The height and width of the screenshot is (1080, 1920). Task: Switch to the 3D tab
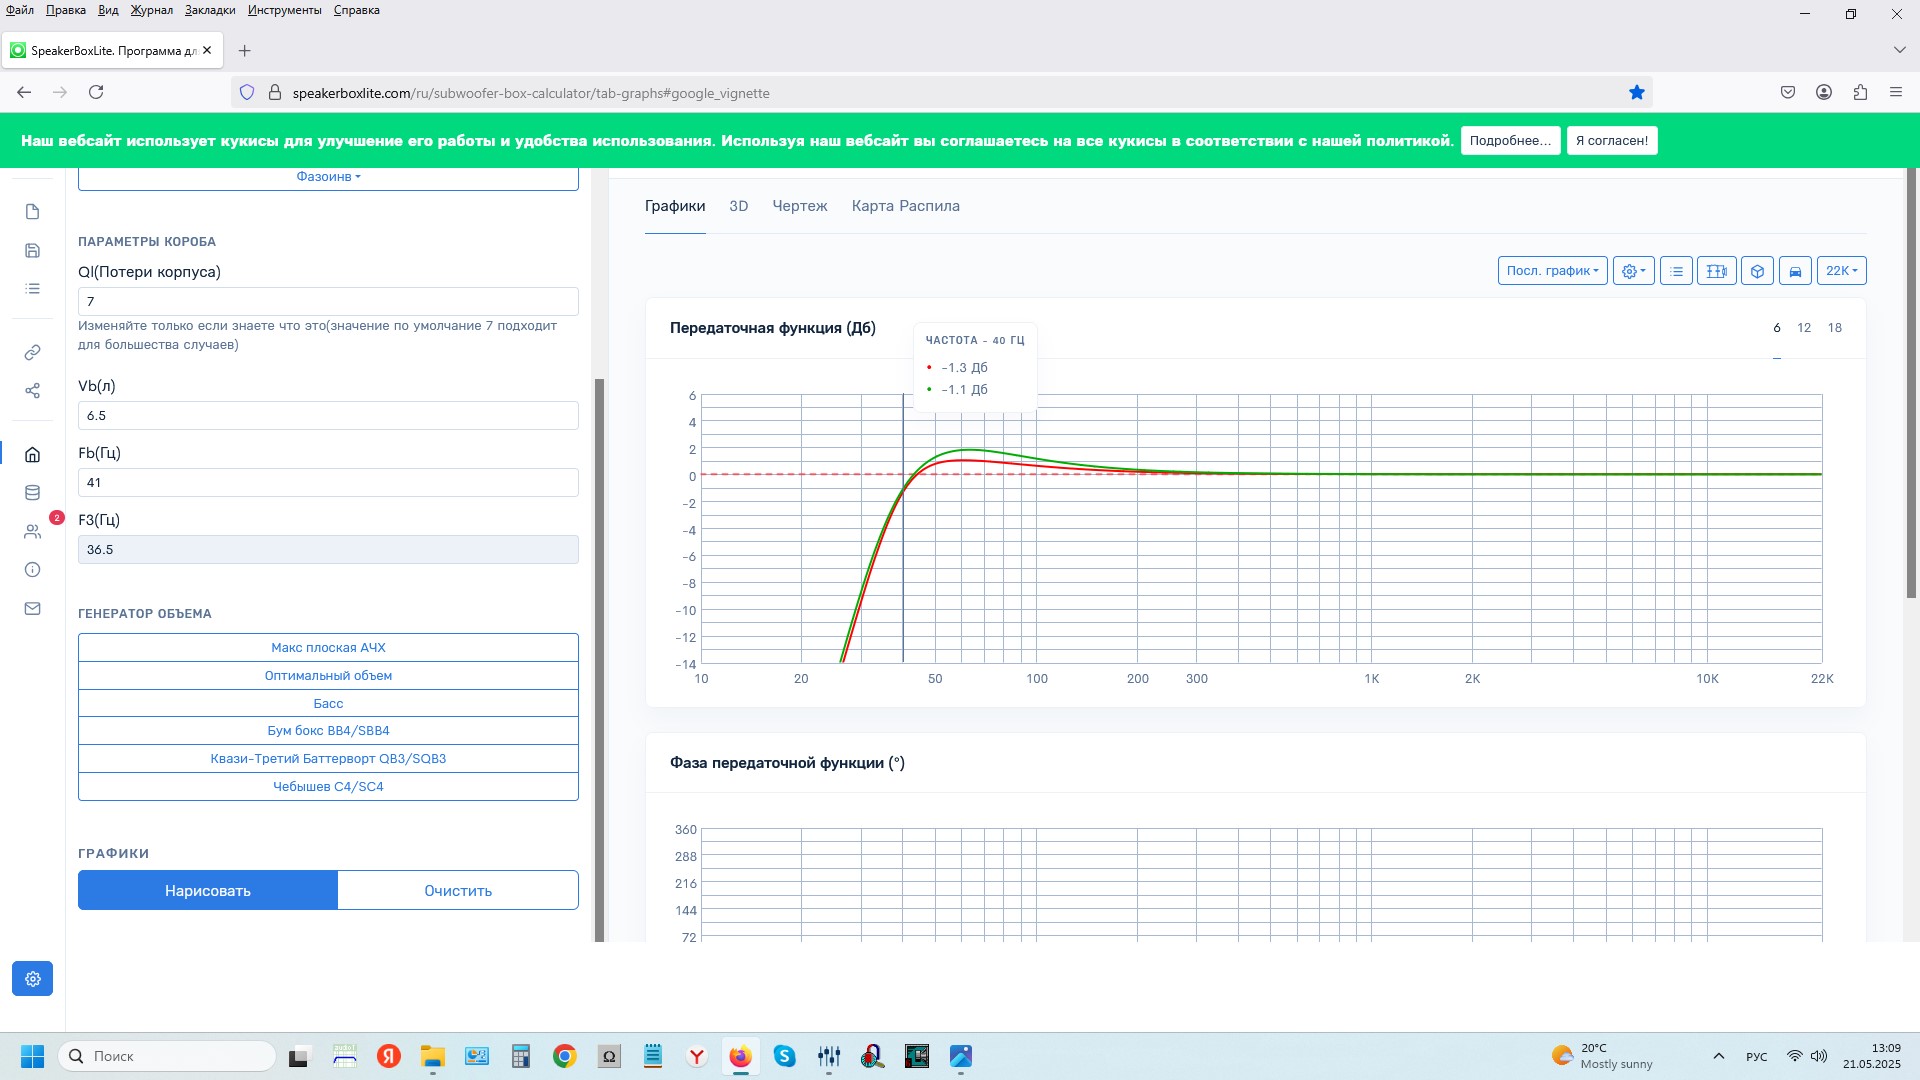tap(739, 206)
